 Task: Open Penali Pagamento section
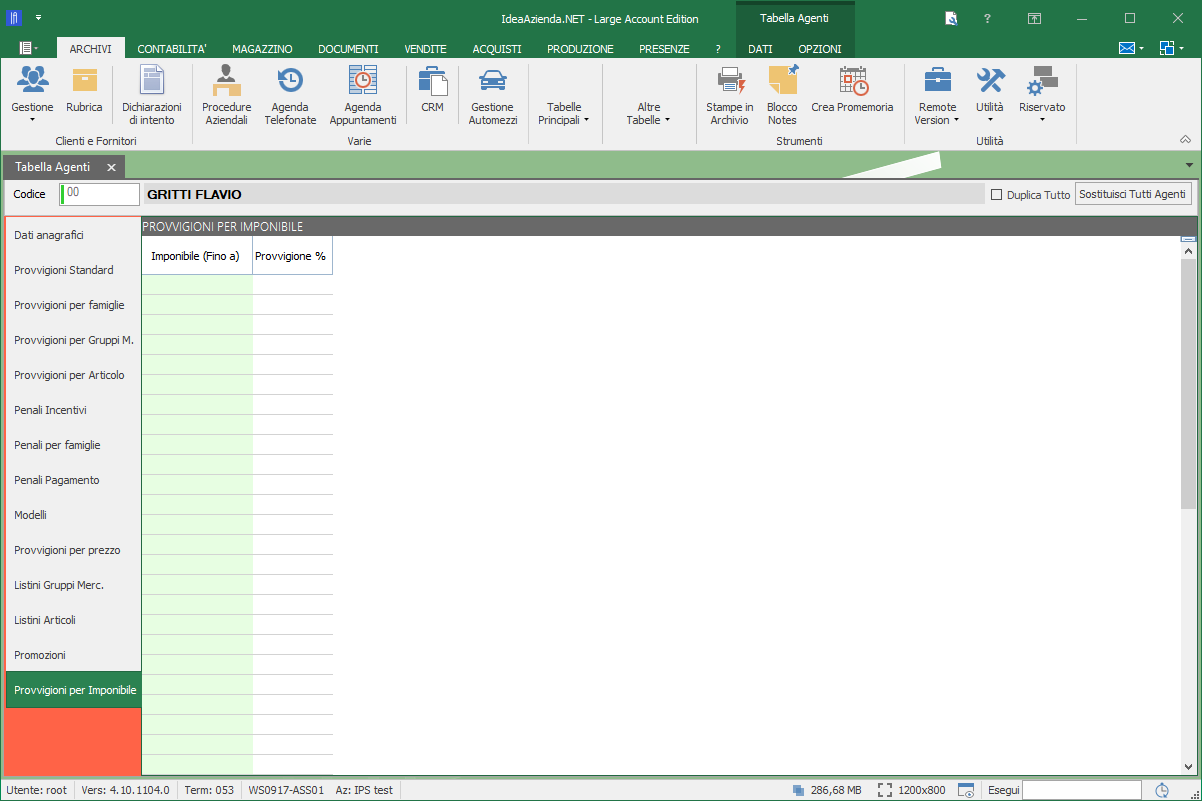73,480
